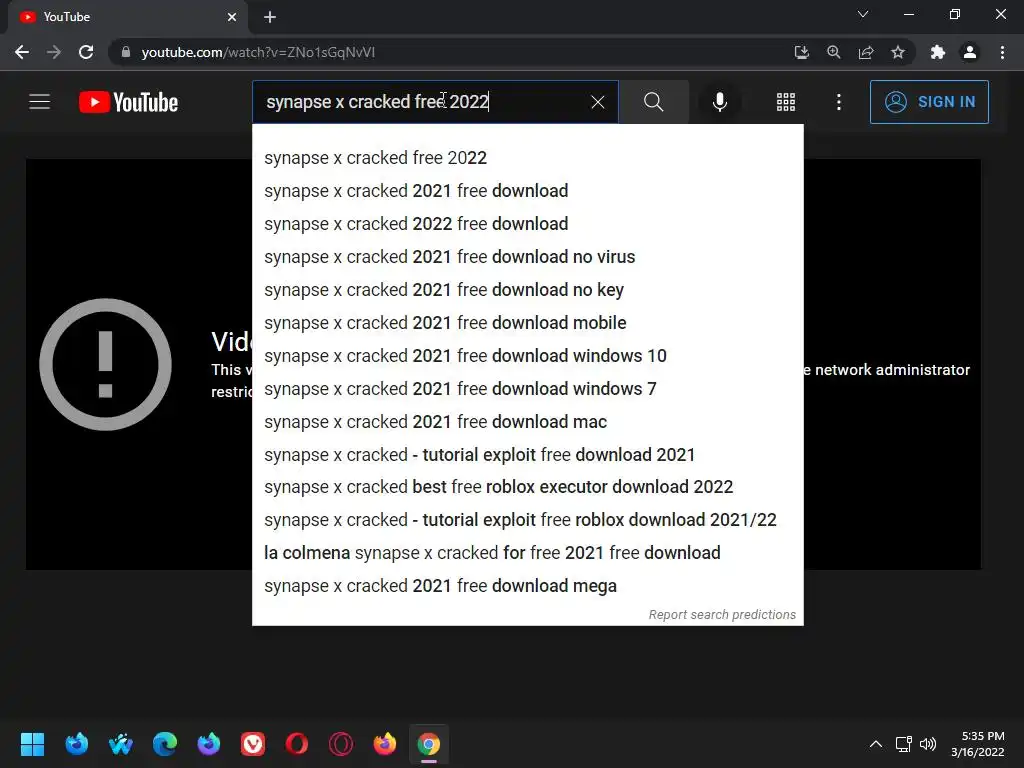Choose 'tutorial exploit free roblox download 2021/22'
Image resolution: width=1024 pixels, height=768 pixels.
coord(528,520)
